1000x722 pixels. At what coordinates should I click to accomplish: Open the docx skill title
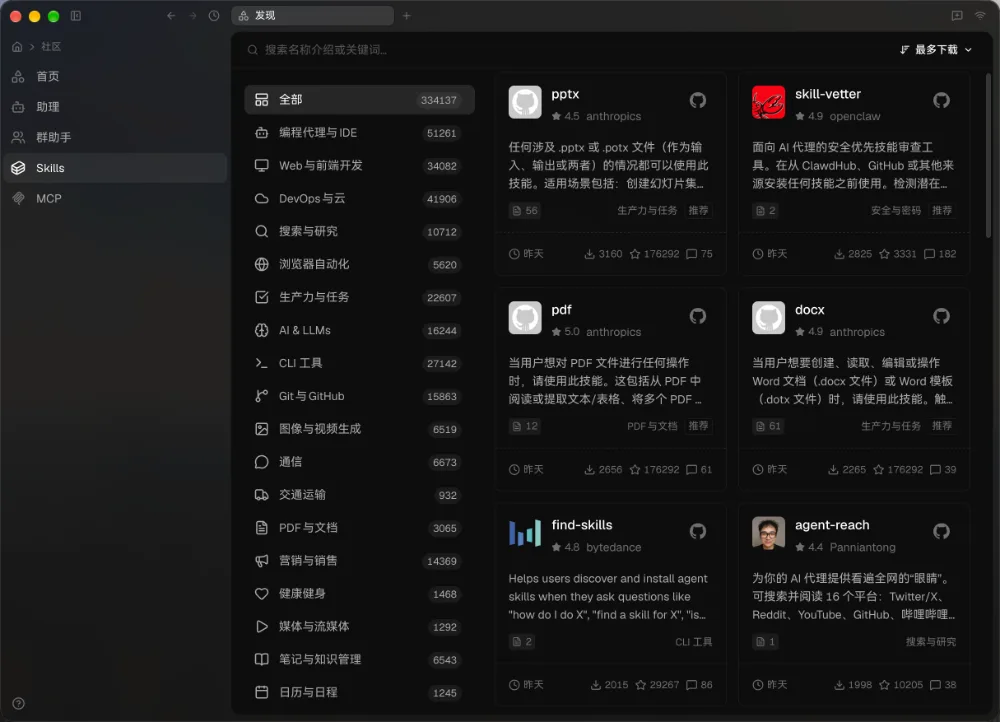pyautogui.click(x=809, y=310)
